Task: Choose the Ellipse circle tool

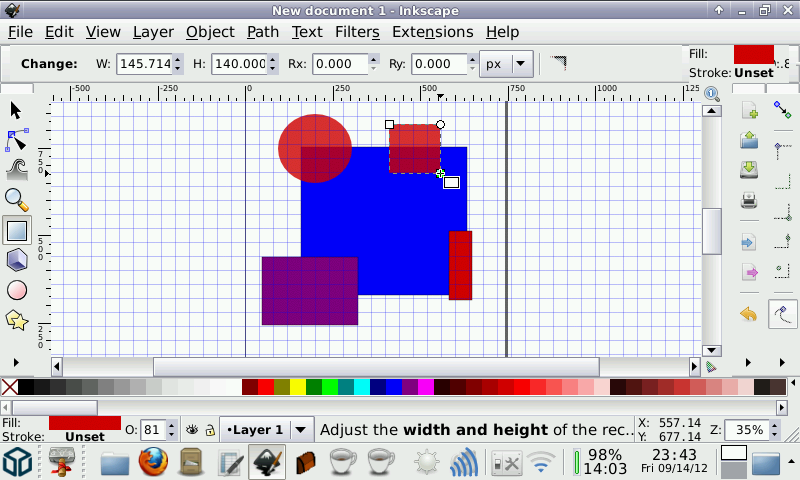Action: pos(16,290)
